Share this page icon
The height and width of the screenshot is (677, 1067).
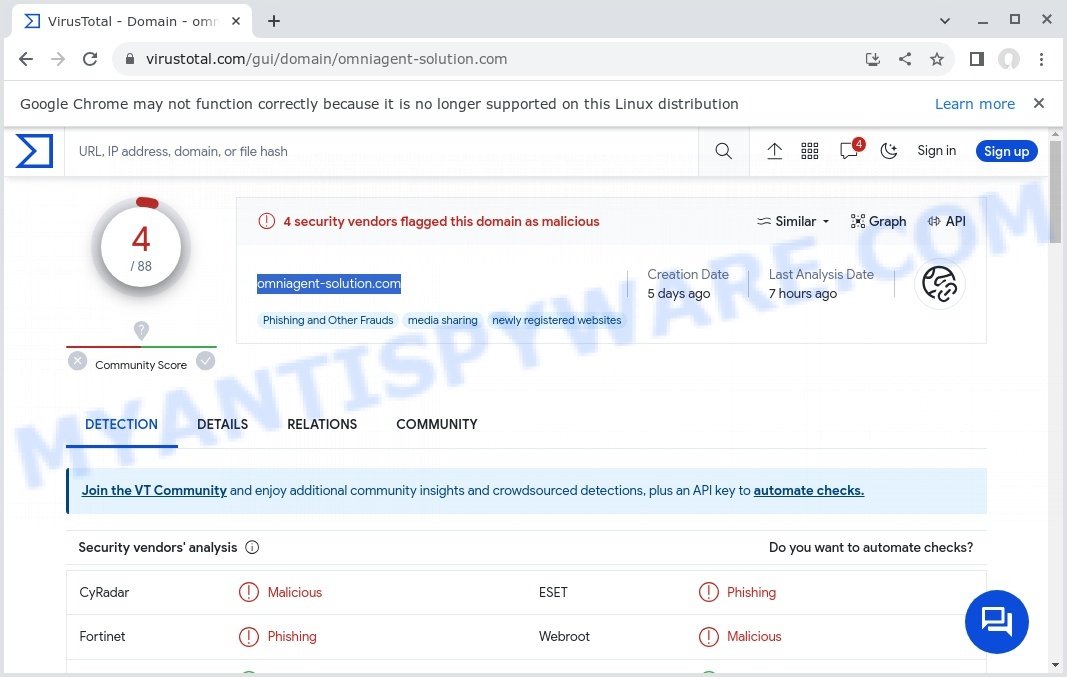coord(904,59)
